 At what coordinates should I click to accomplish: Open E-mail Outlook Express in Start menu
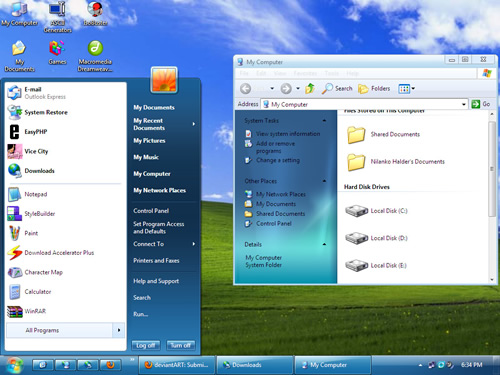[66, 93]
